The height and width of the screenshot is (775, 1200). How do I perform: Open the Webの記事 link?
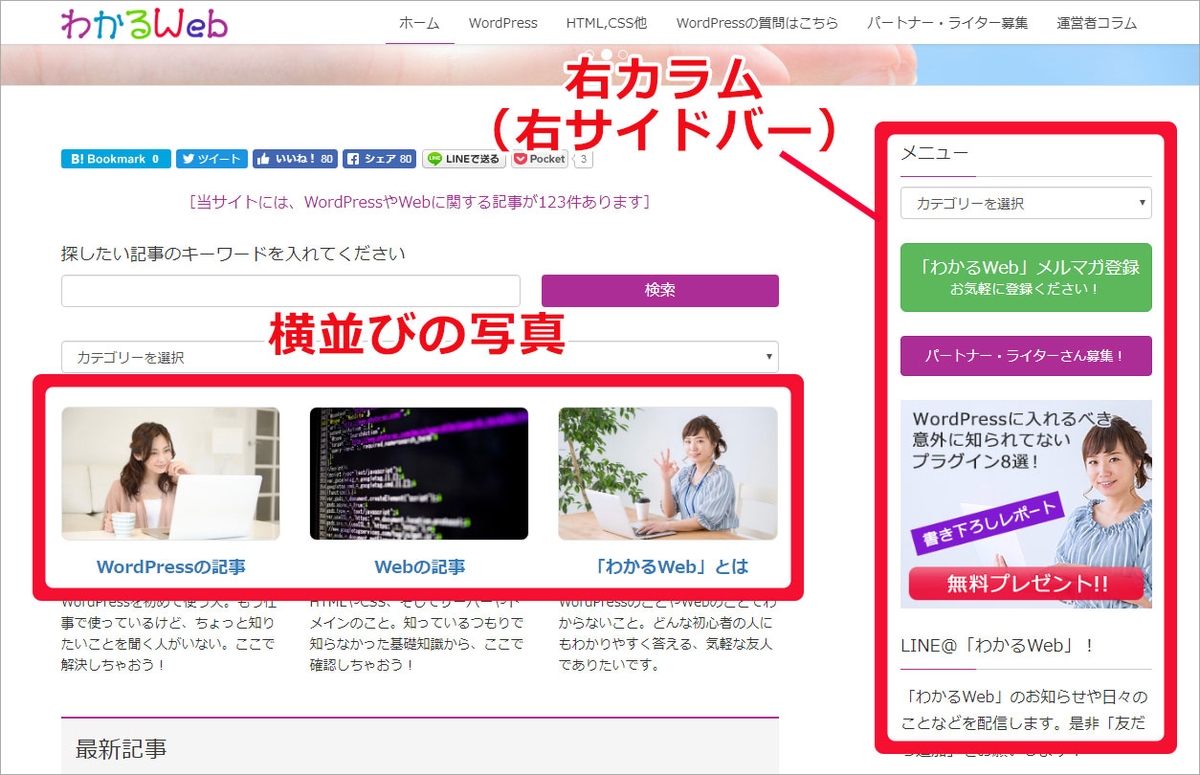point(419,567)
